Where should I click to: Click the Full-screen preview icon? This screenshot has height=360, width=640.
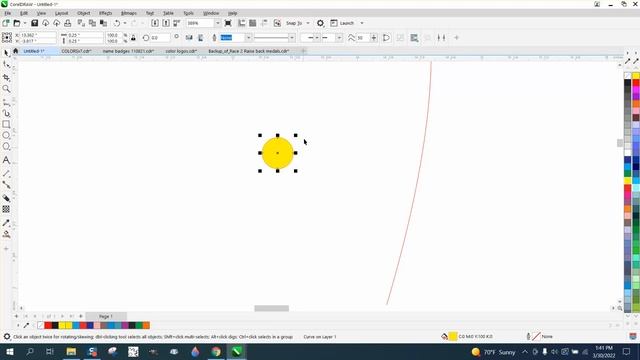(228, 23)
